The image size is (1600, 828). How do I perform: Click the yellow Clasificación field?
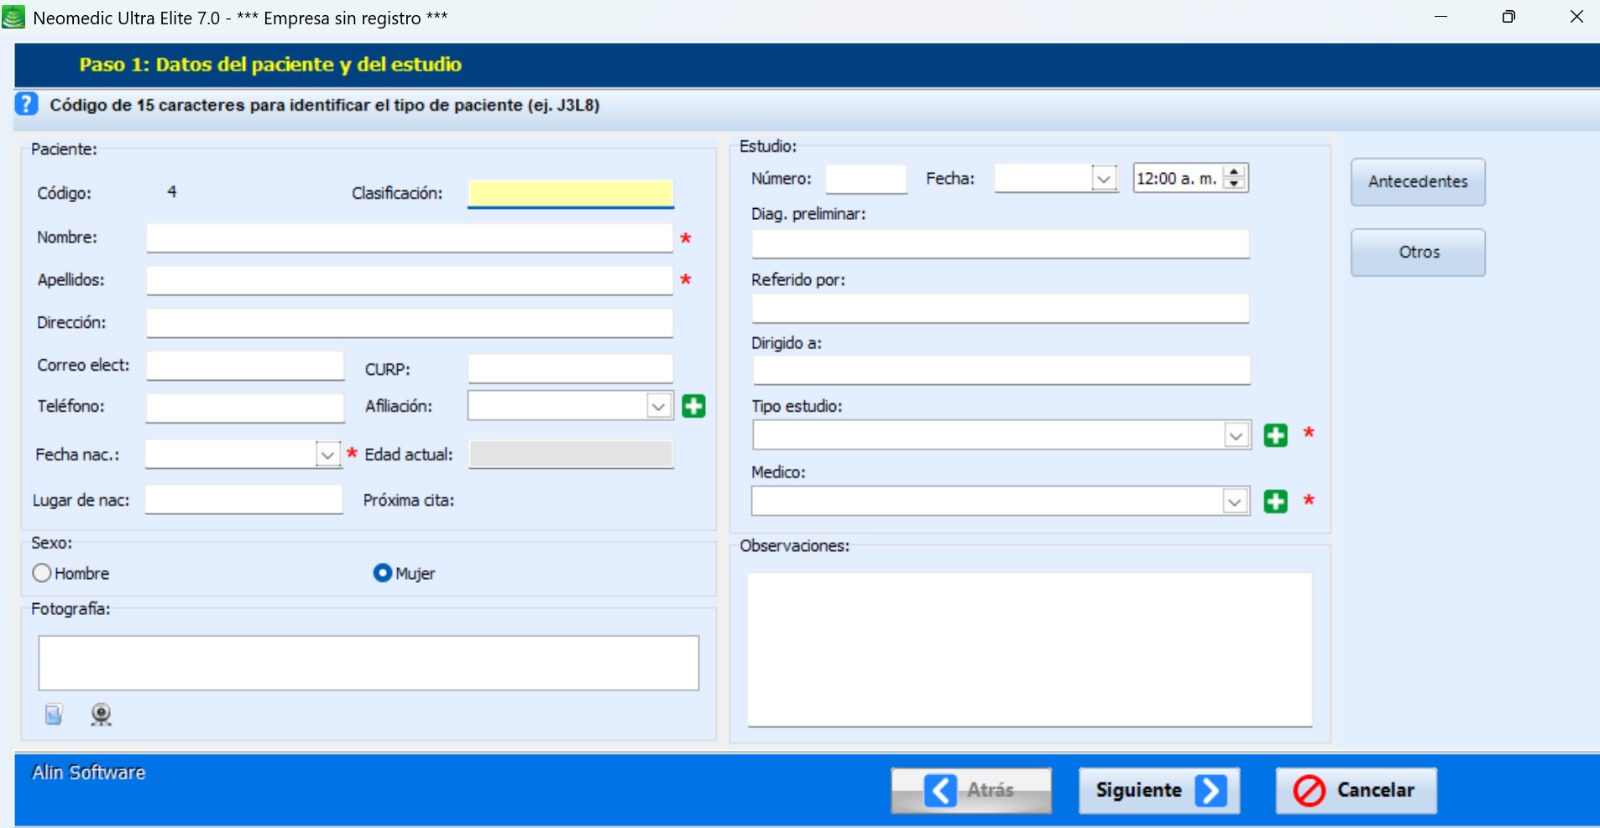pos(570,193)
